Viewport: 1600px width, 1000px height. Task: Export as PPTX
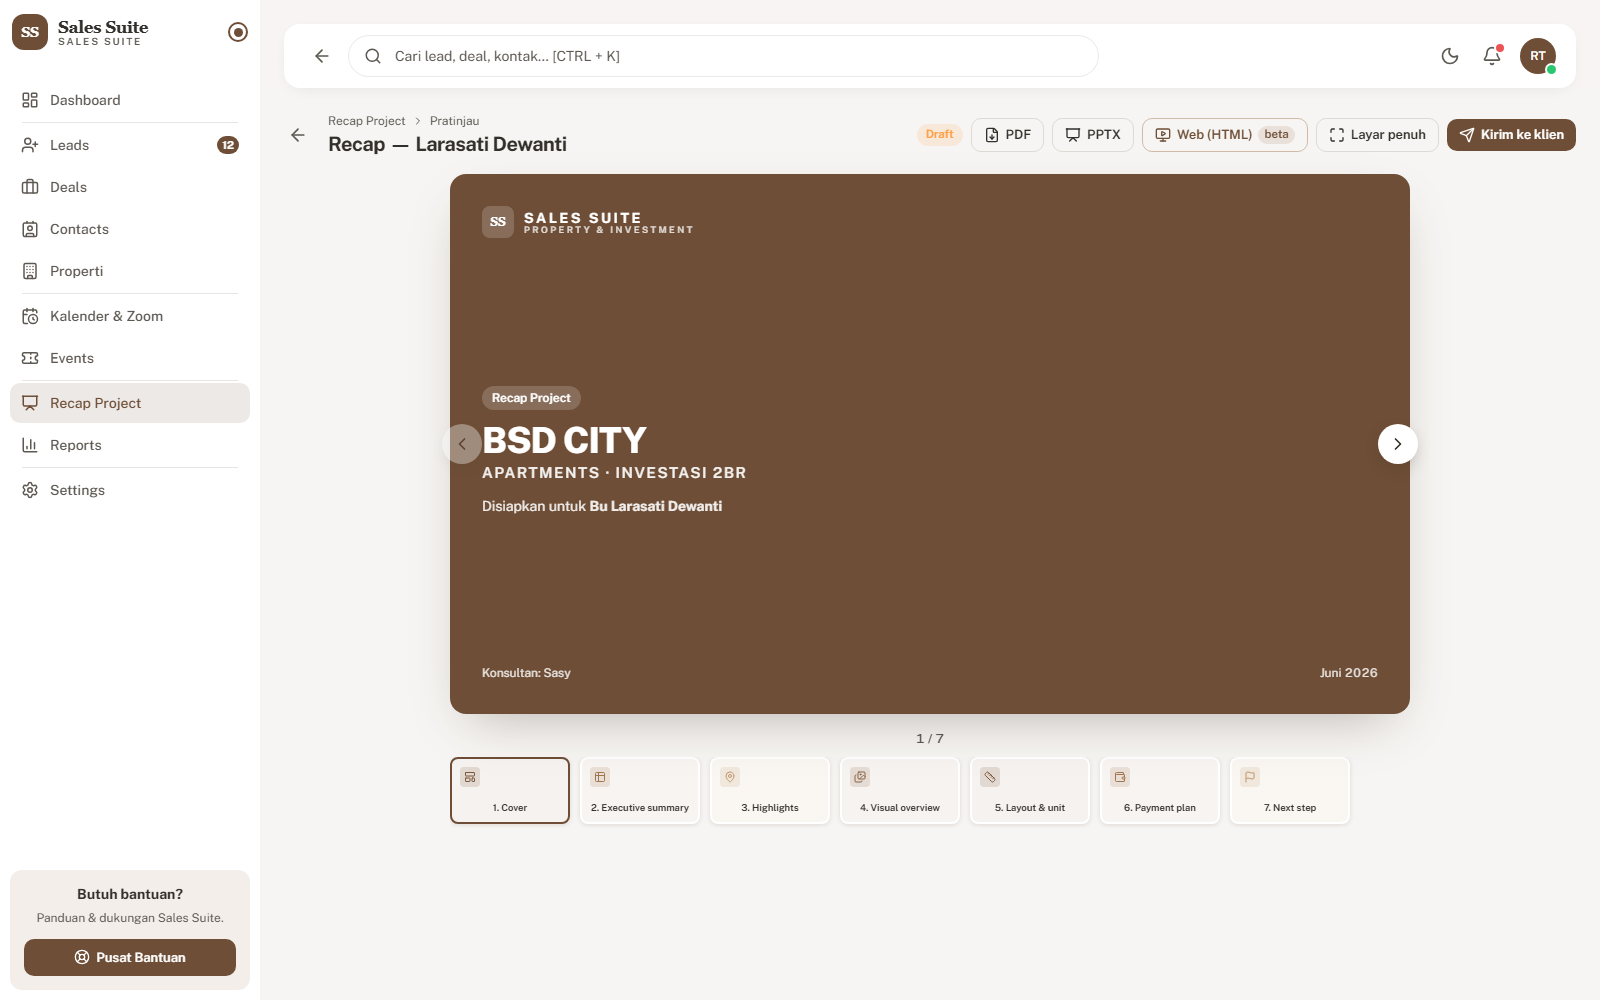point(1093,135)
